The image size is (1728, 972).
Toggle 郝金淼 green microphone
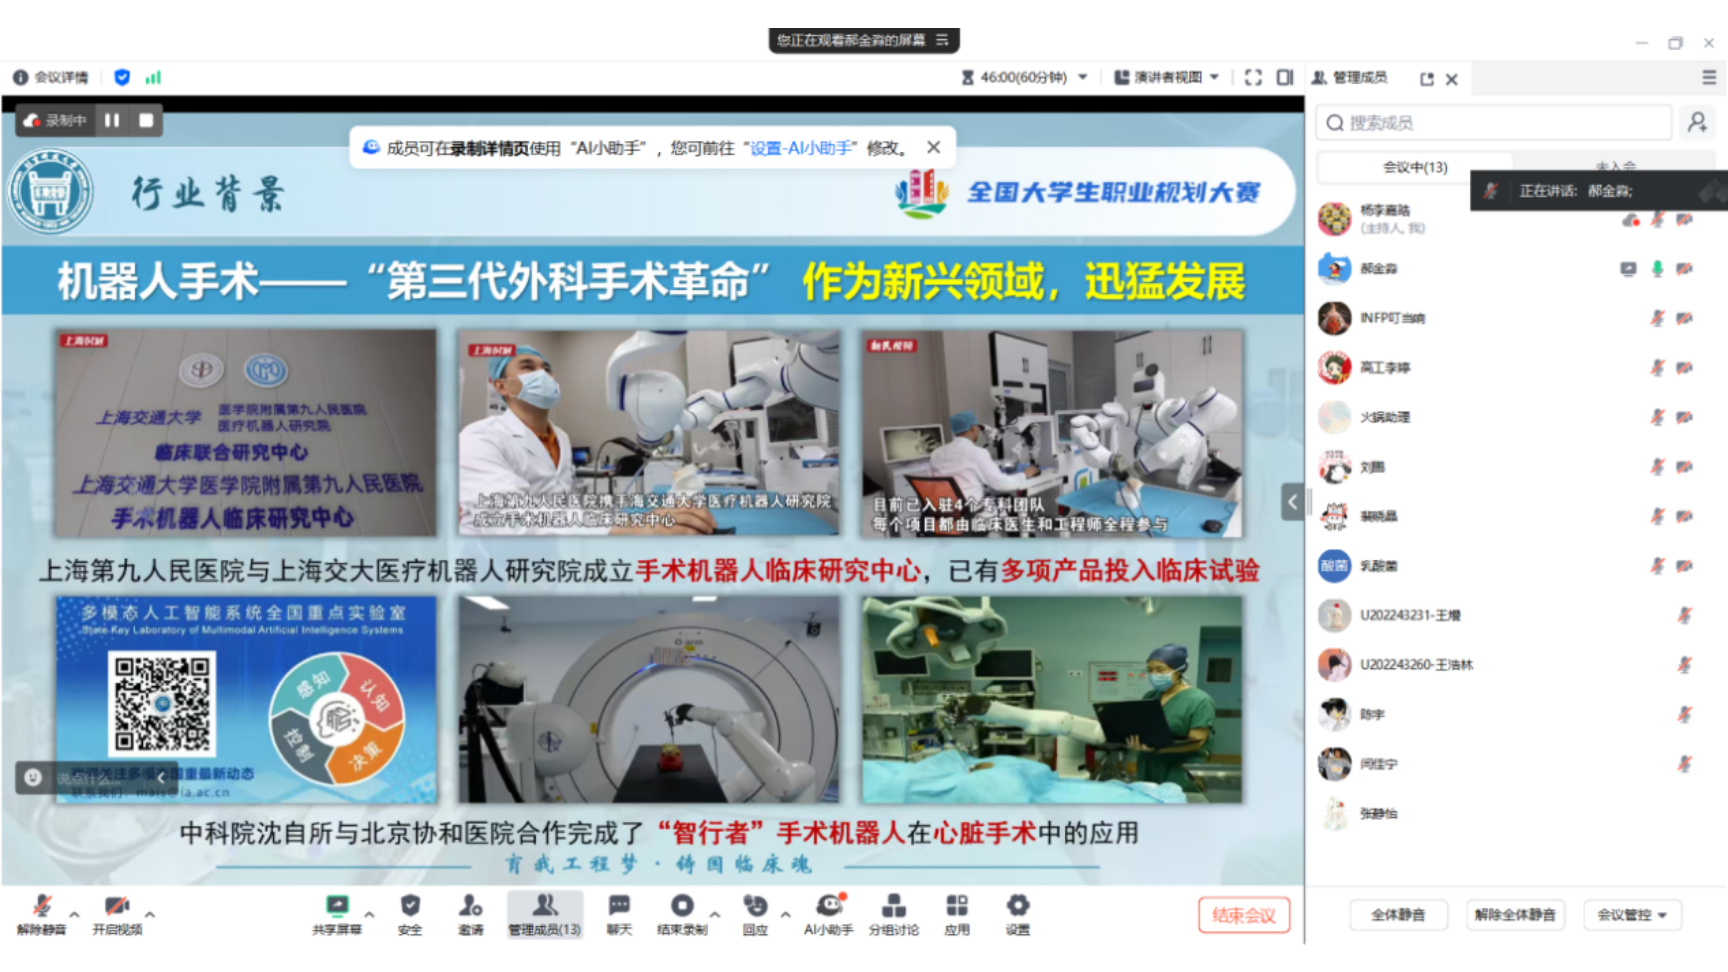pyautogui.click(x=1657, y=268)
